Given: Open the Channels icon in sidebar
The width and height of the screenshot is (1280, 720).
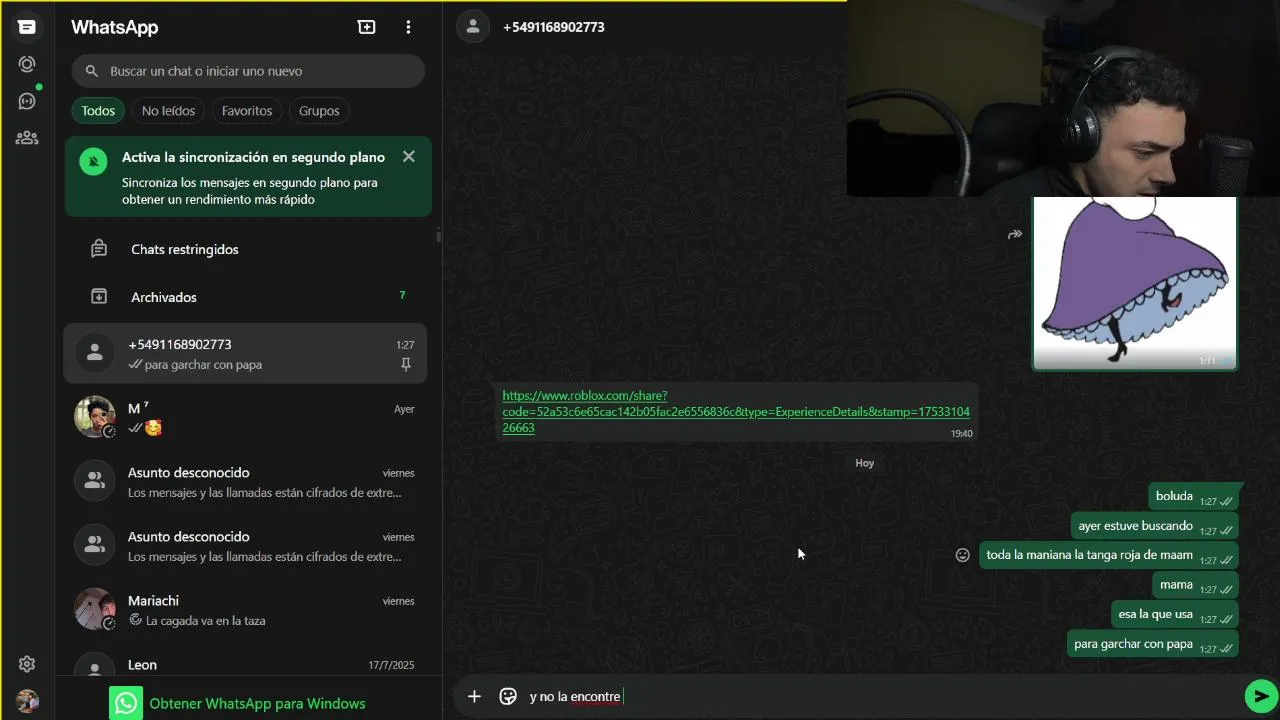Looking at the screenshot, I should point(27,101).
